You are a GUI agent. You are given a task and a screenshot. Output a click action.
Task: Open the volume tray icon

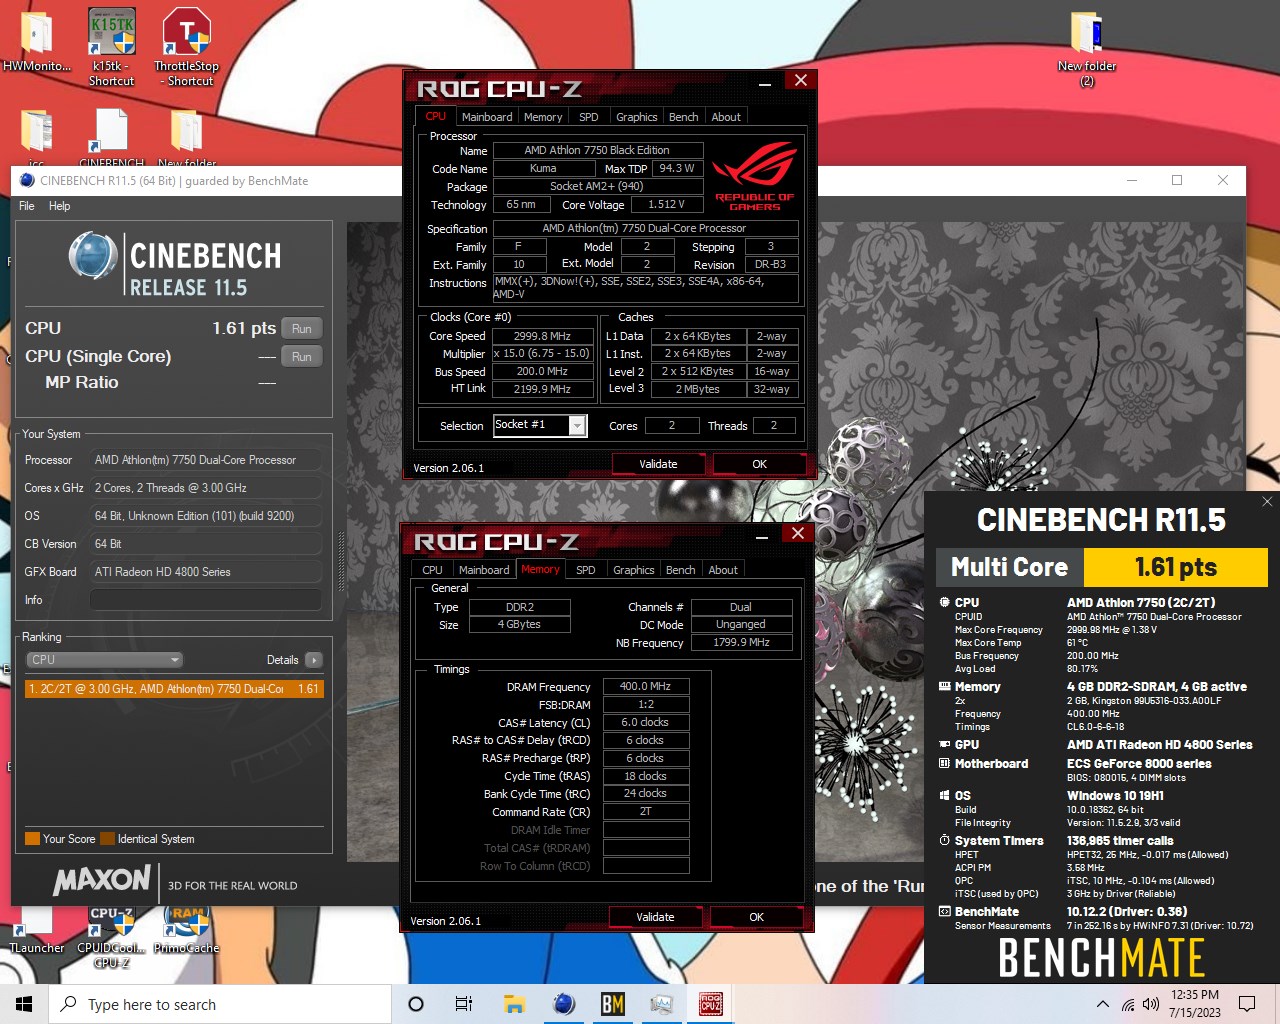pyautogui.click(x=1151, y=1004)
